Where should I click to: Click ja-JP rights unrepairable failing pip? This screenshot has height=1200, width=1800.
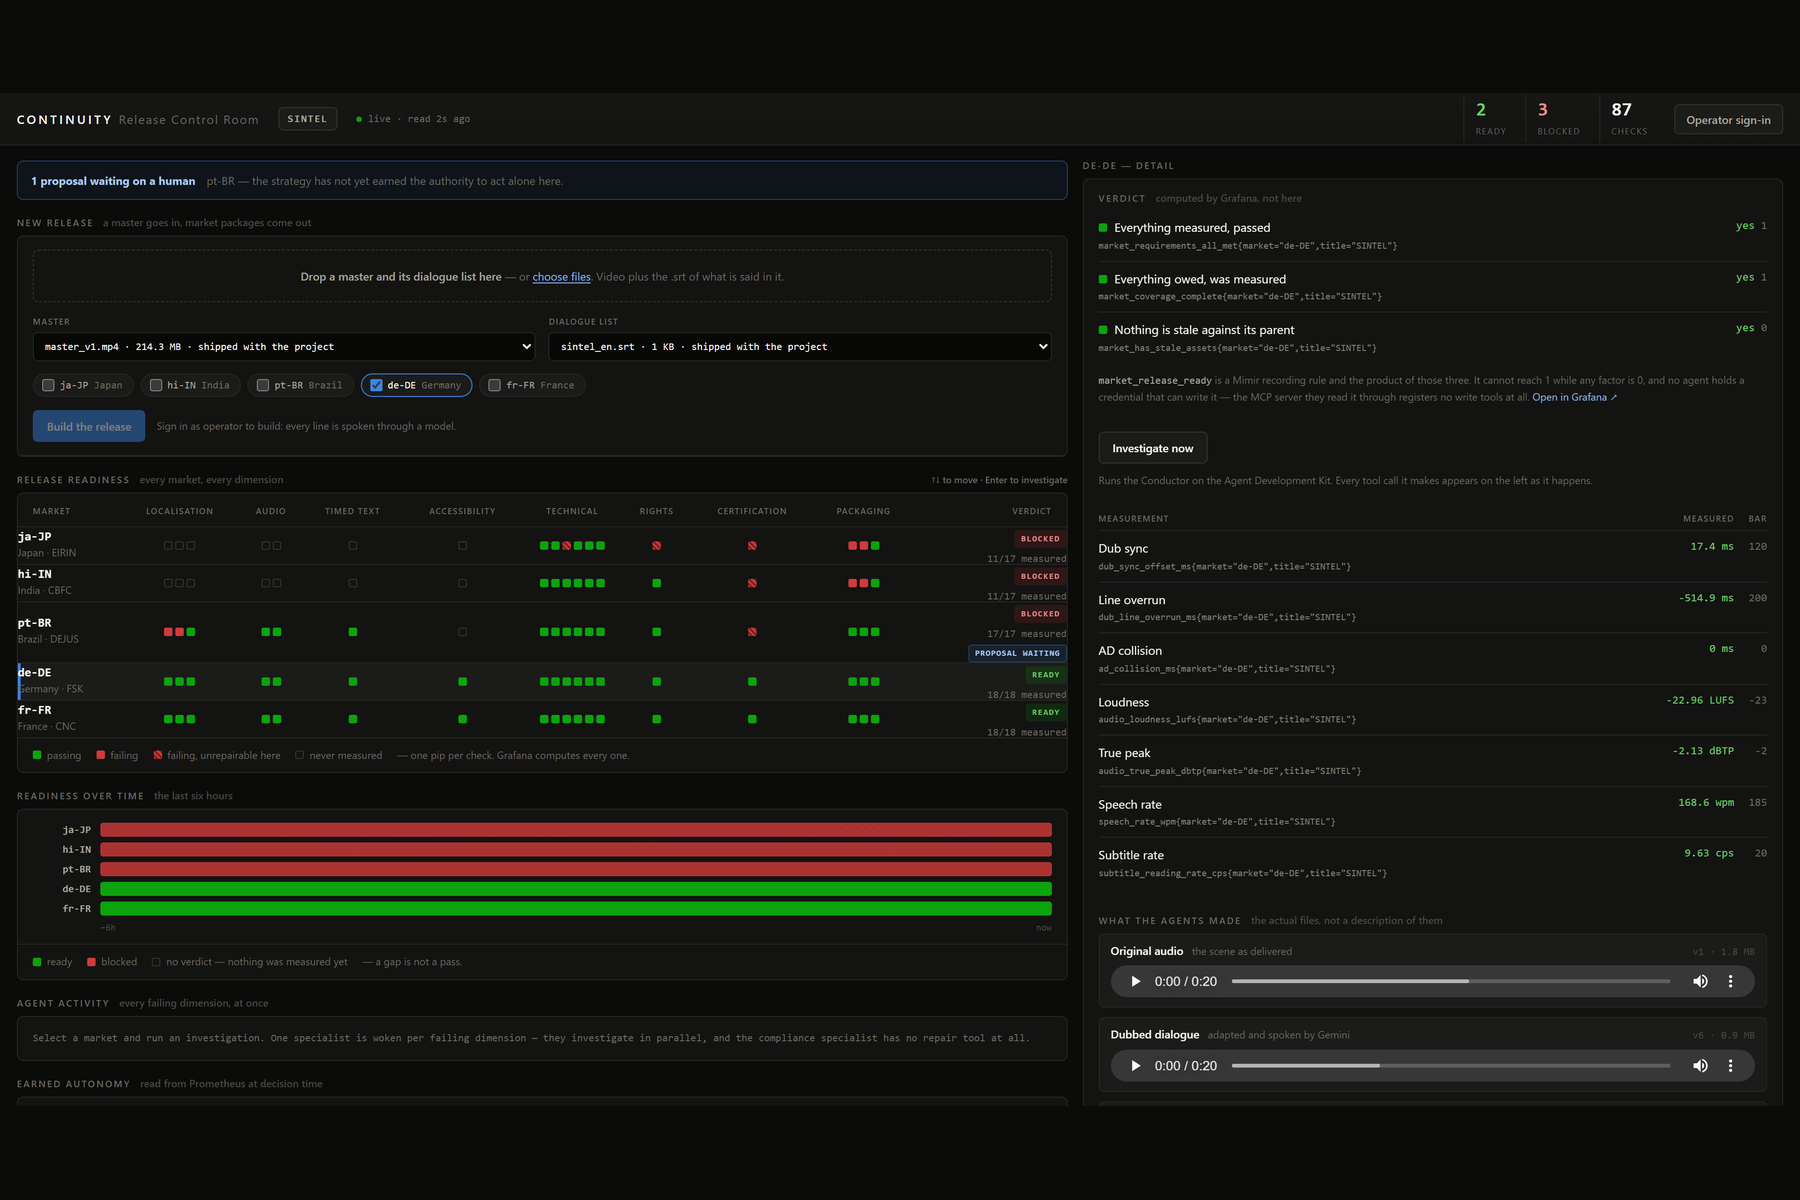point(656,546)
